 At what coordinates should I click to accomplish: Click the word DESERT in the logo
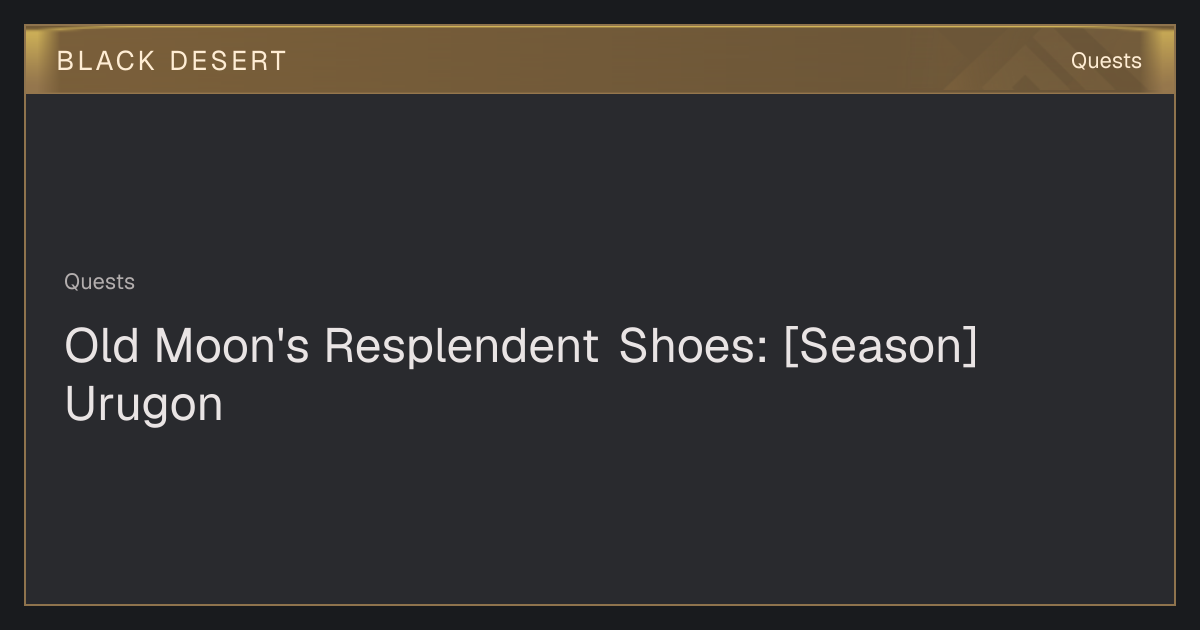228,61
